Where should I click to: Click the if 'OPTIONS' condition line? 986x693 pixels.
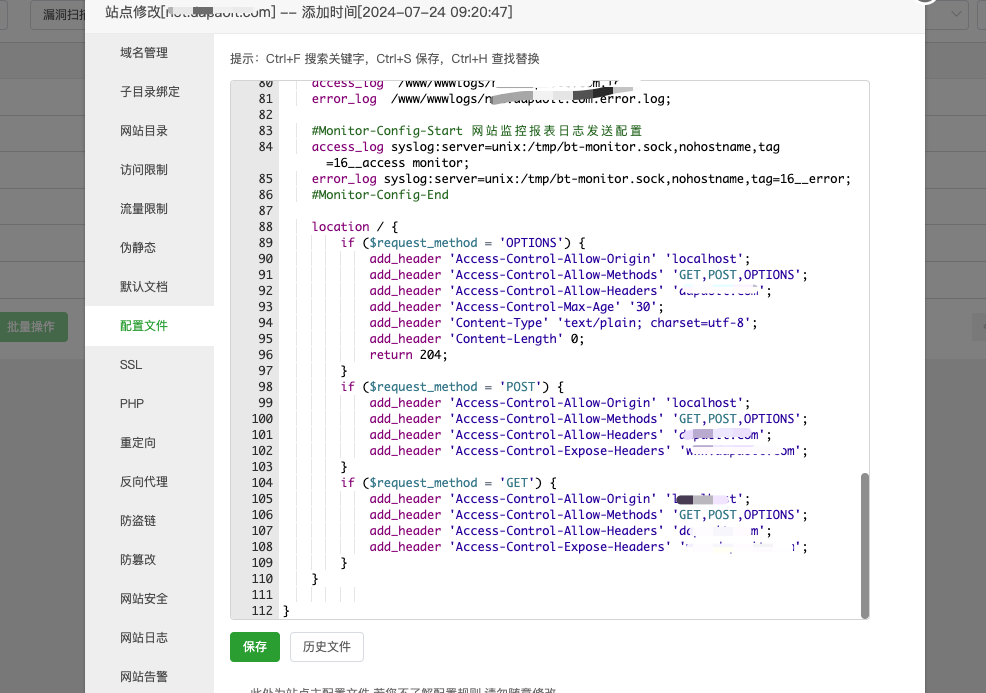(463, 243)
